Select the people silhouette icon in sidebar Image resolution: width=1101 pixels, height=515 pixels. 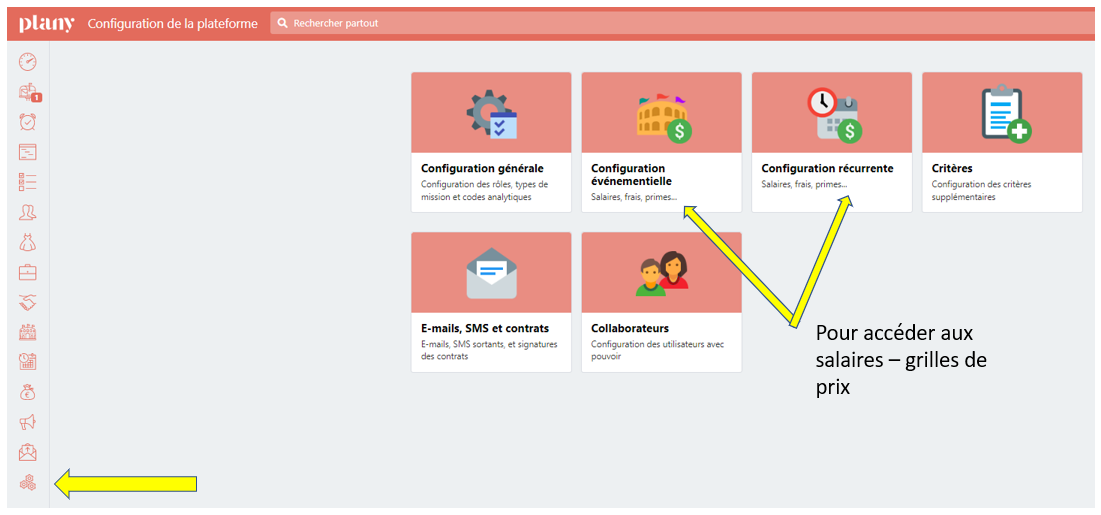tap(28, 212)
